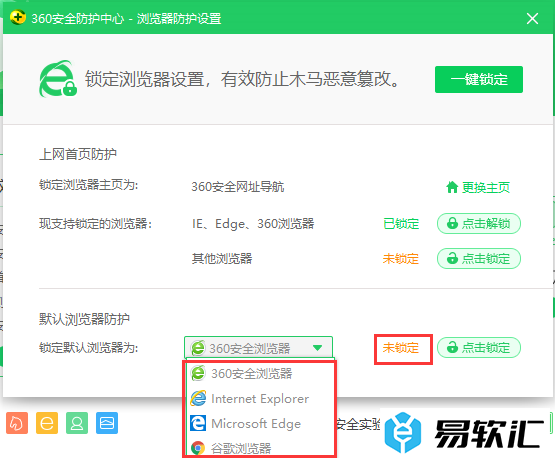Click the orange flame icon below window

click(17, 423)
